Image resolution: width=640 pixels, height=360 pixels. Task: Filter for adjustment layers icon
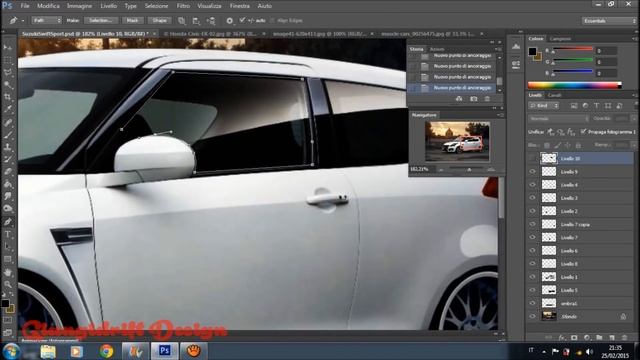585,106
